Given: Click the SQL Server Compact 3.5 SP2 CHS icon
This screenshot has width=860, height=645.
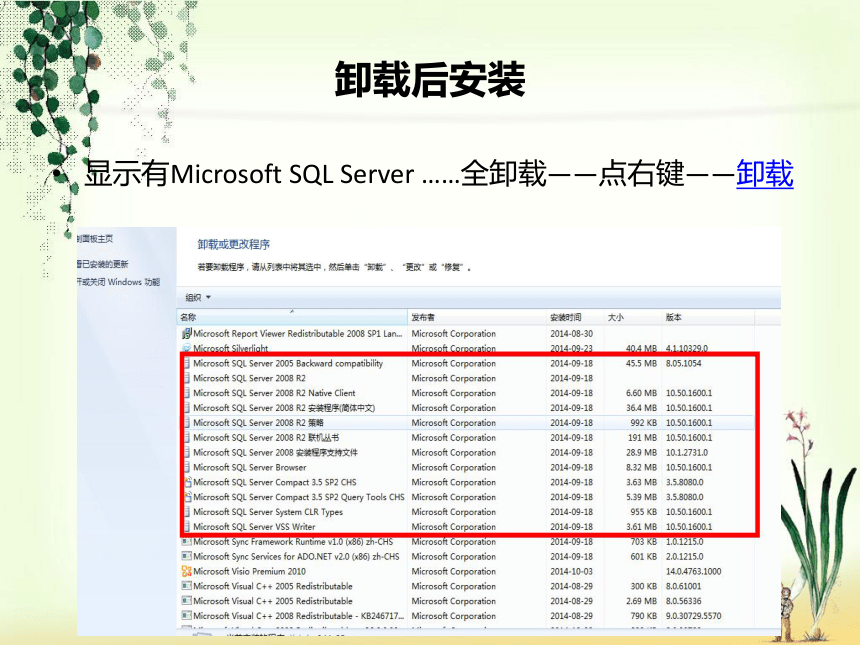Looking at the screenshot, I should click(x=186, y=482).
